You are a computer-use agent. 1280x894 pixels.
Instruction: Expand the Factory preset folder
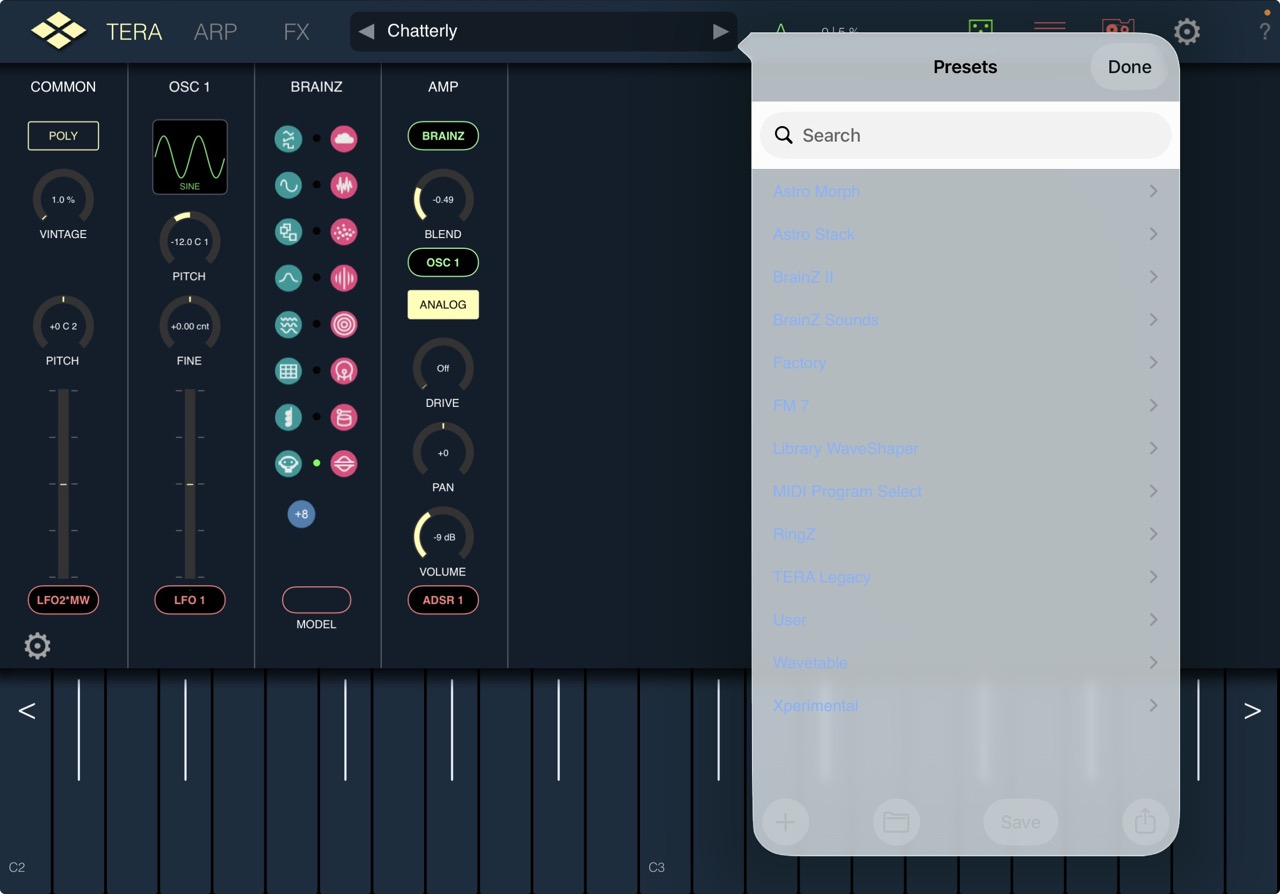click(x=966, y=363)
